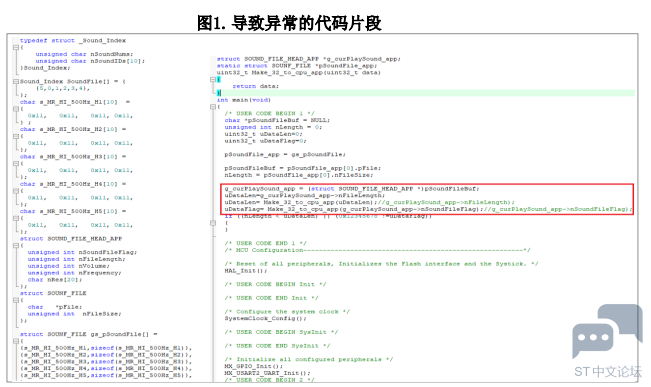The image size is (651, 387).
Task: Click the line 'uint32_t uDataLen=0;'
Action: [x=264, y=134]
